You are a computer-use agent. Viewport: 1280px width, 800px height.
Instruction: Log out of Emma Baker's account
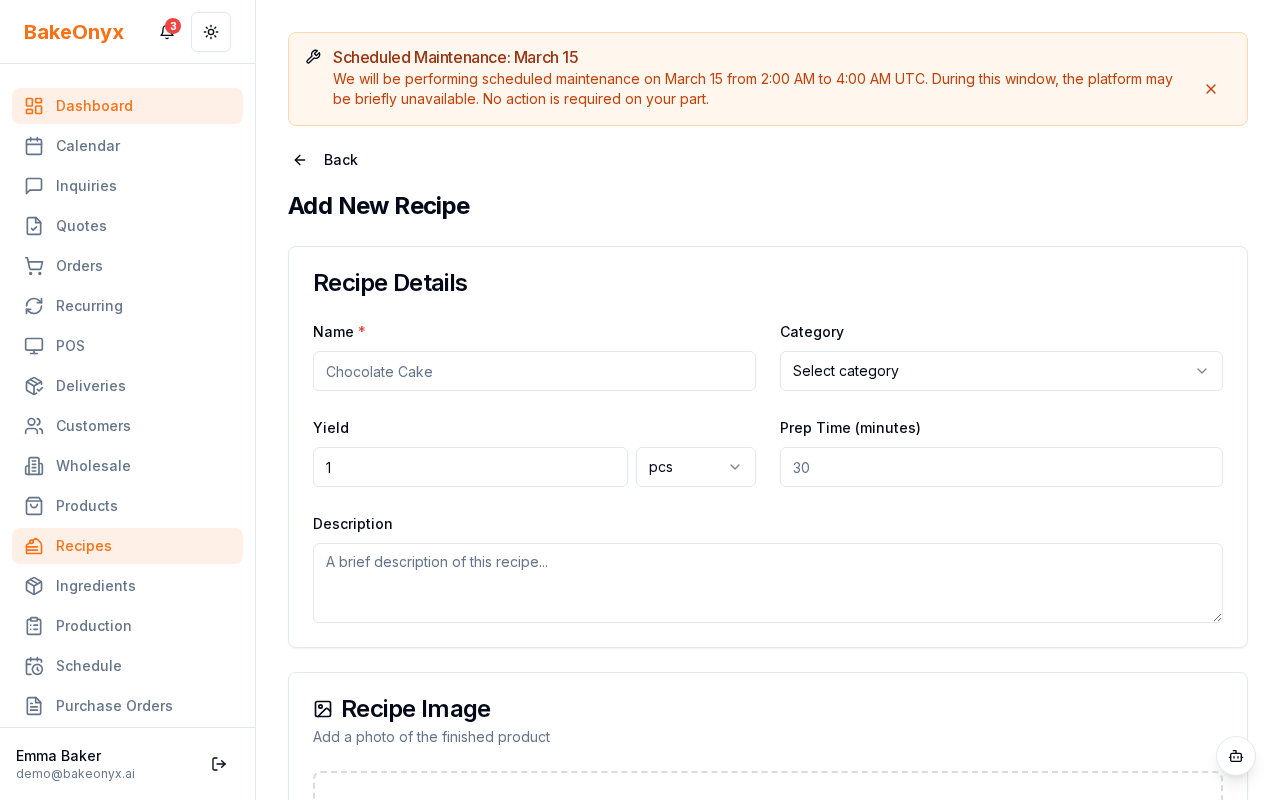tap(219, 764)
